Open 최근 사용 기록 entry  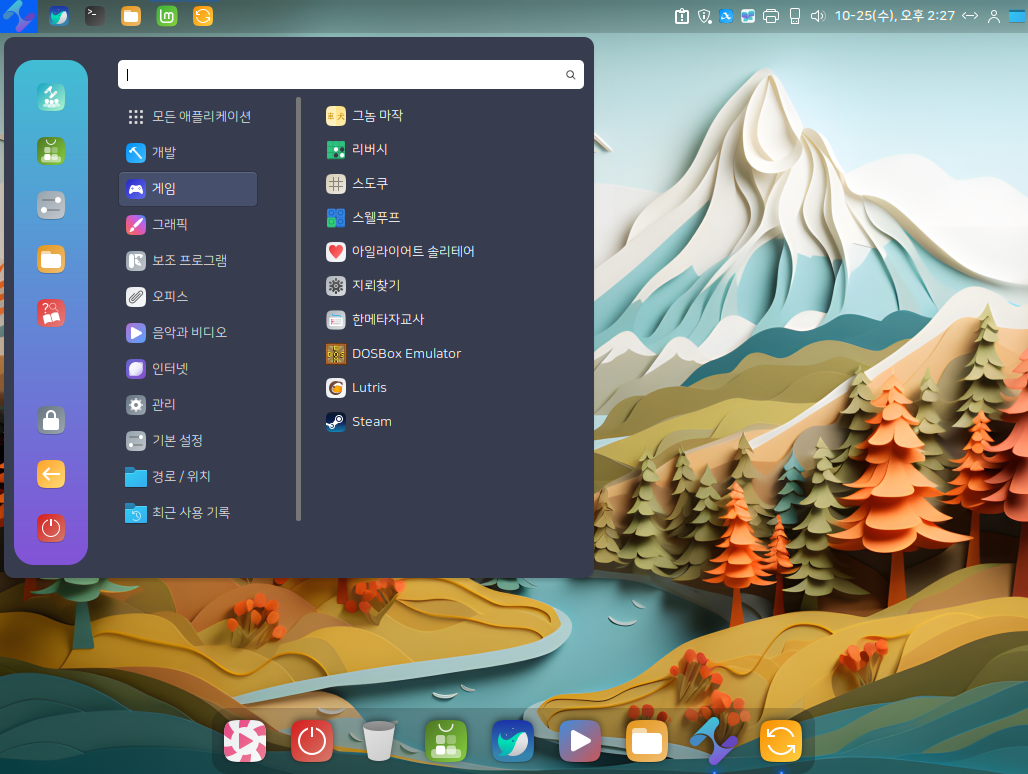pyautogui.click(x=190, y=513)
